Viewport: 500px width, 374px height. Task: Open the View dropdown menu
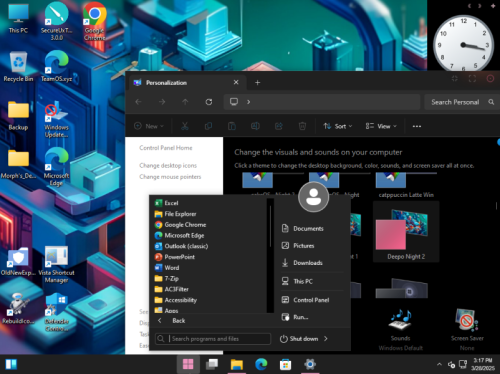381,126
